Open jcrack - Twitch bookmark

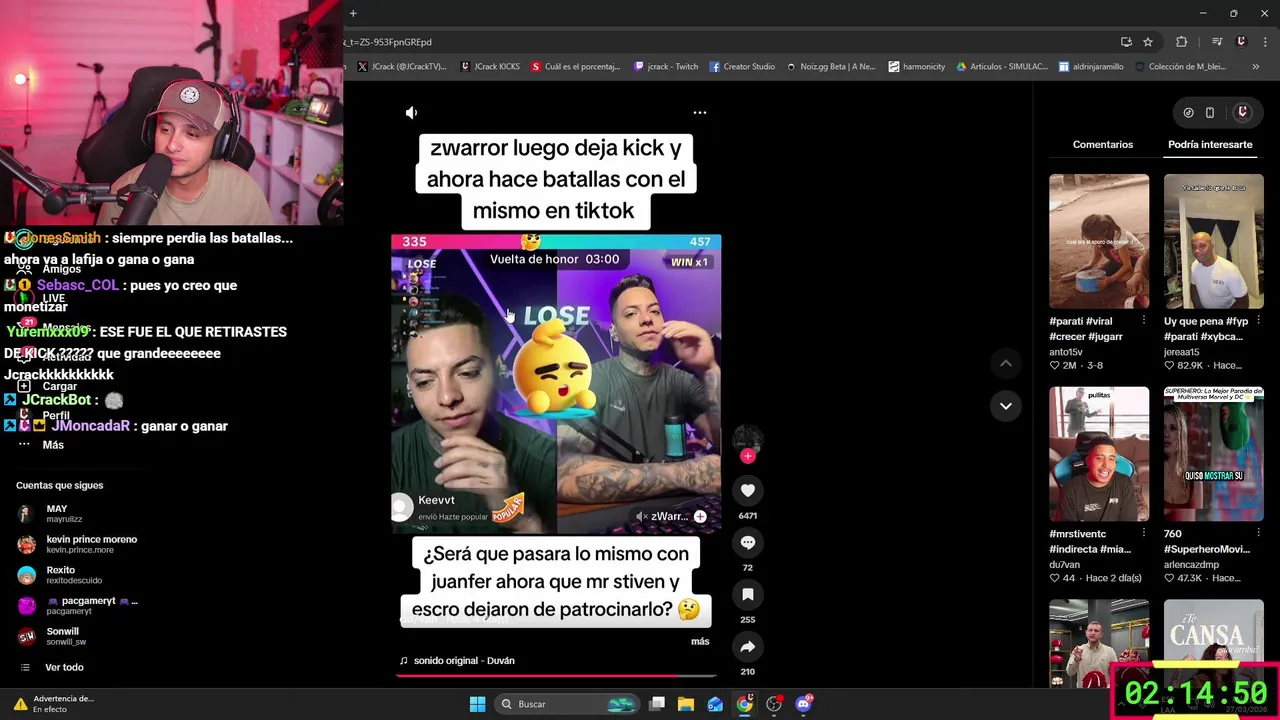tap(666, 67)
